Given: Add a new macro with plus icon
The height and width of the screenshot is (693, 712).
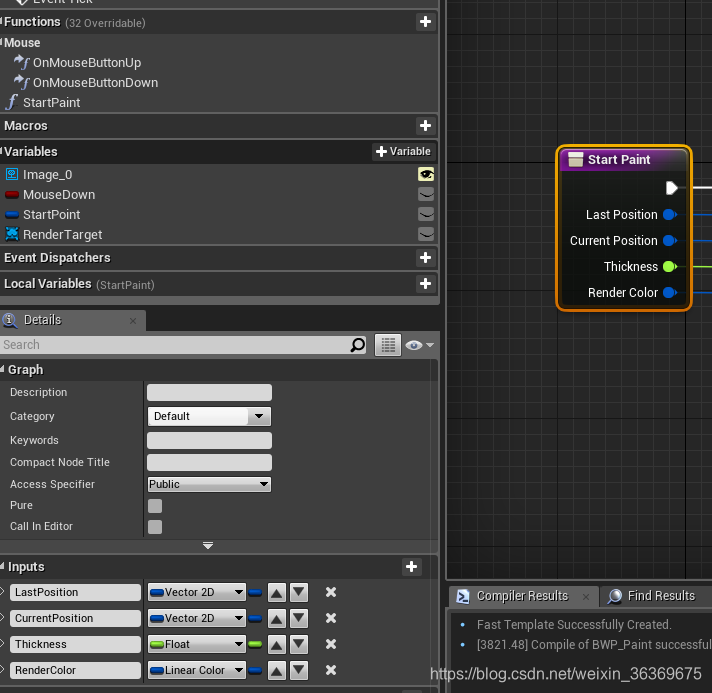Looking at the screenshot, I should [425, 126].
